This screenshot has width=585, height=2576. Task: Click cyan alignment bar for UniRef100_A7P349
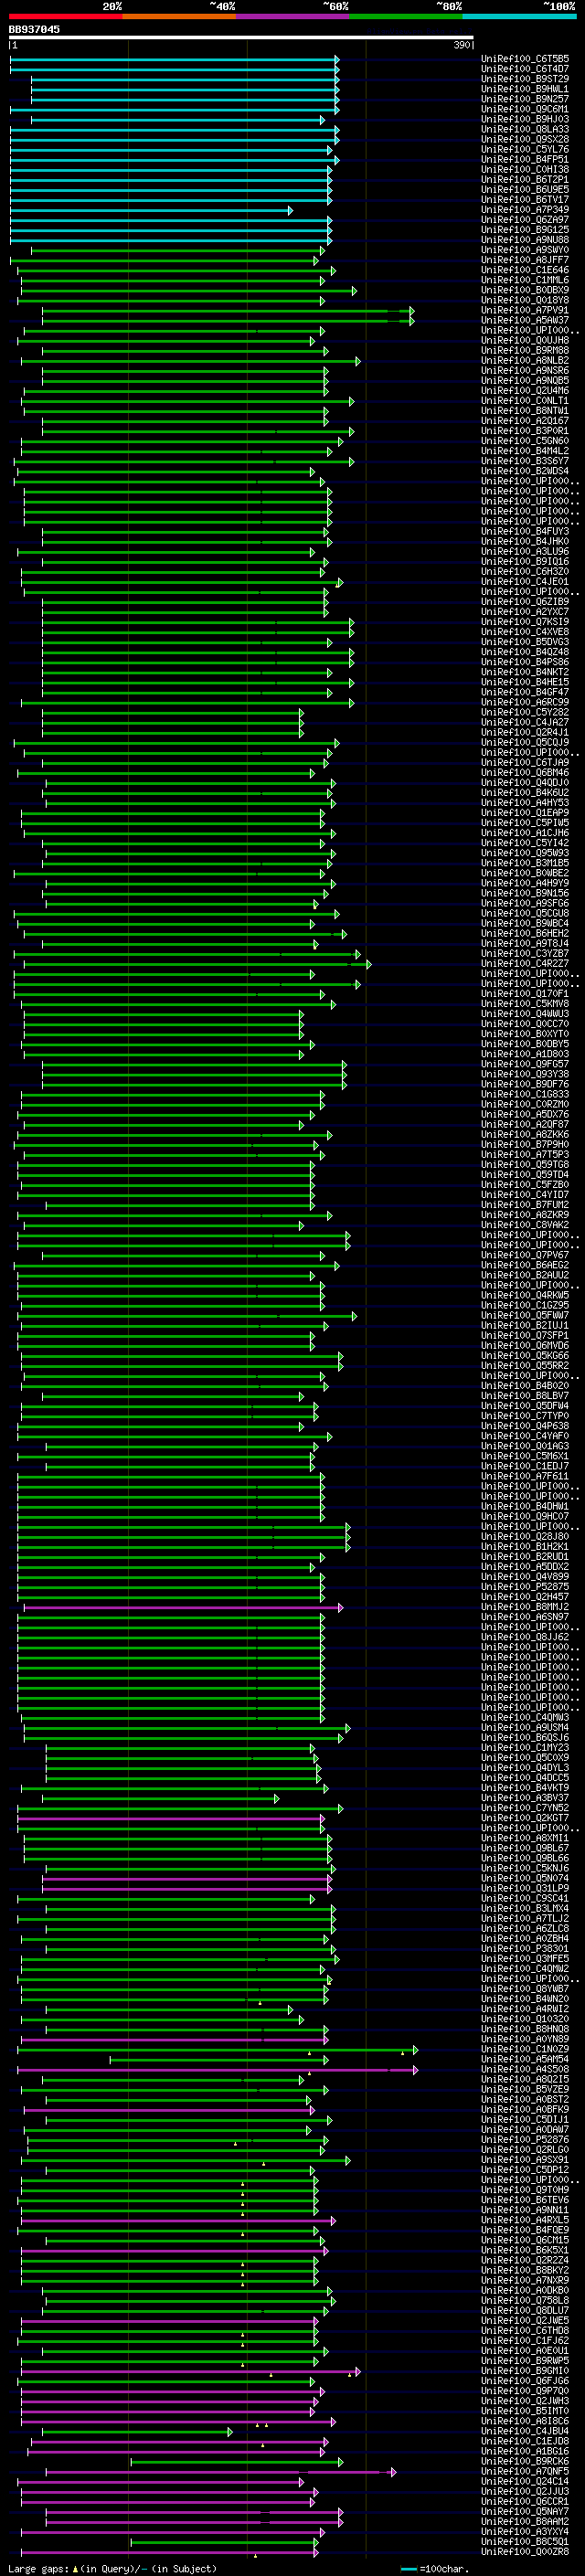click(x=151, y=210)
